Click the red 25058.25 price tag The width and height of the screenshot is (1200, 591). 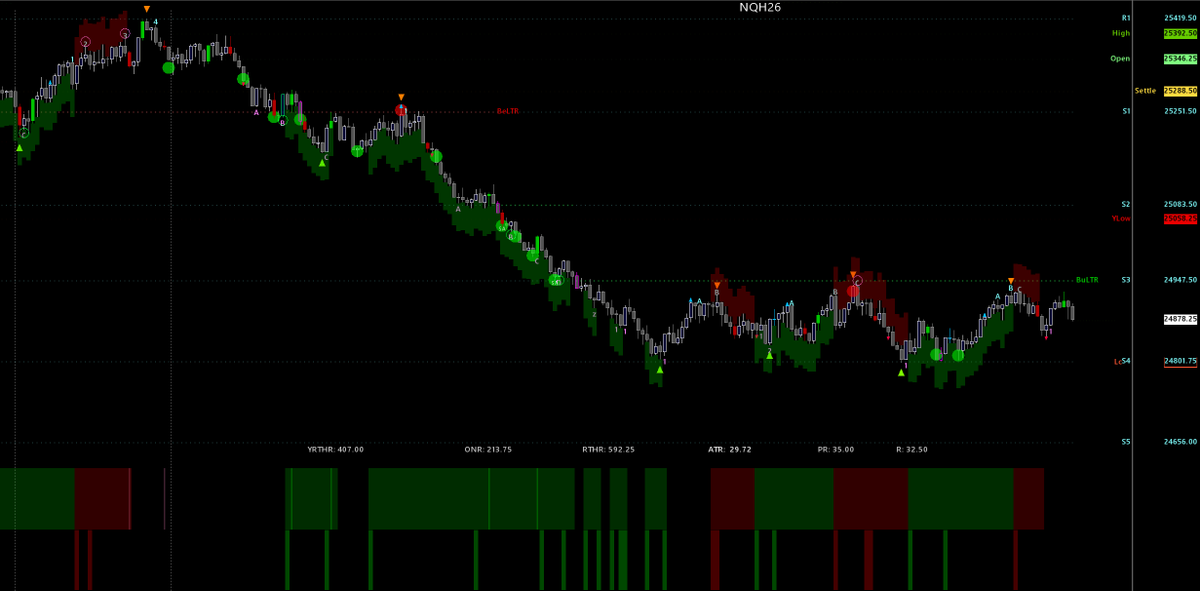coord(1180,218)
